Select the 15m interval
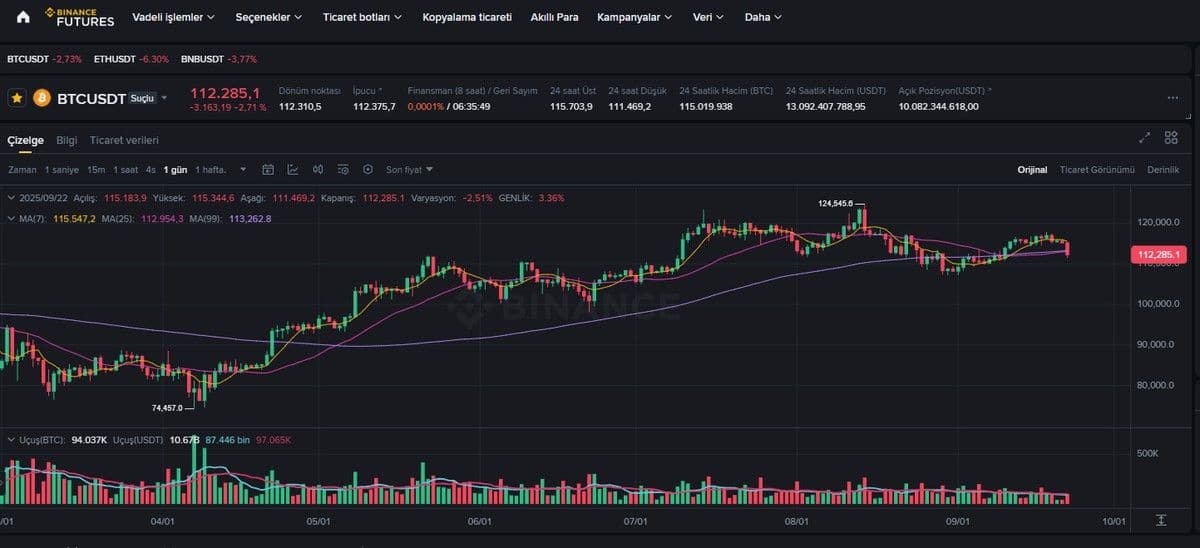Image resolution: width=1200 pixels, height=548 pixels. point(96,170)
